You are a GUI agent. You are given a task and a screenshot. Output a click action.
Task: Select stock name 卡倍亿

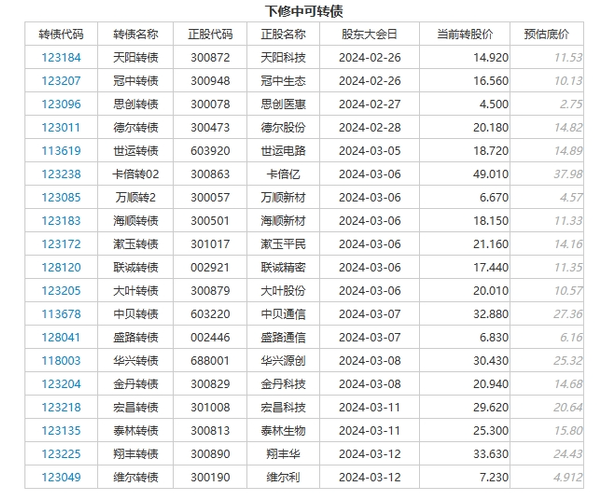pyautogui.click(x=283, y=174)
